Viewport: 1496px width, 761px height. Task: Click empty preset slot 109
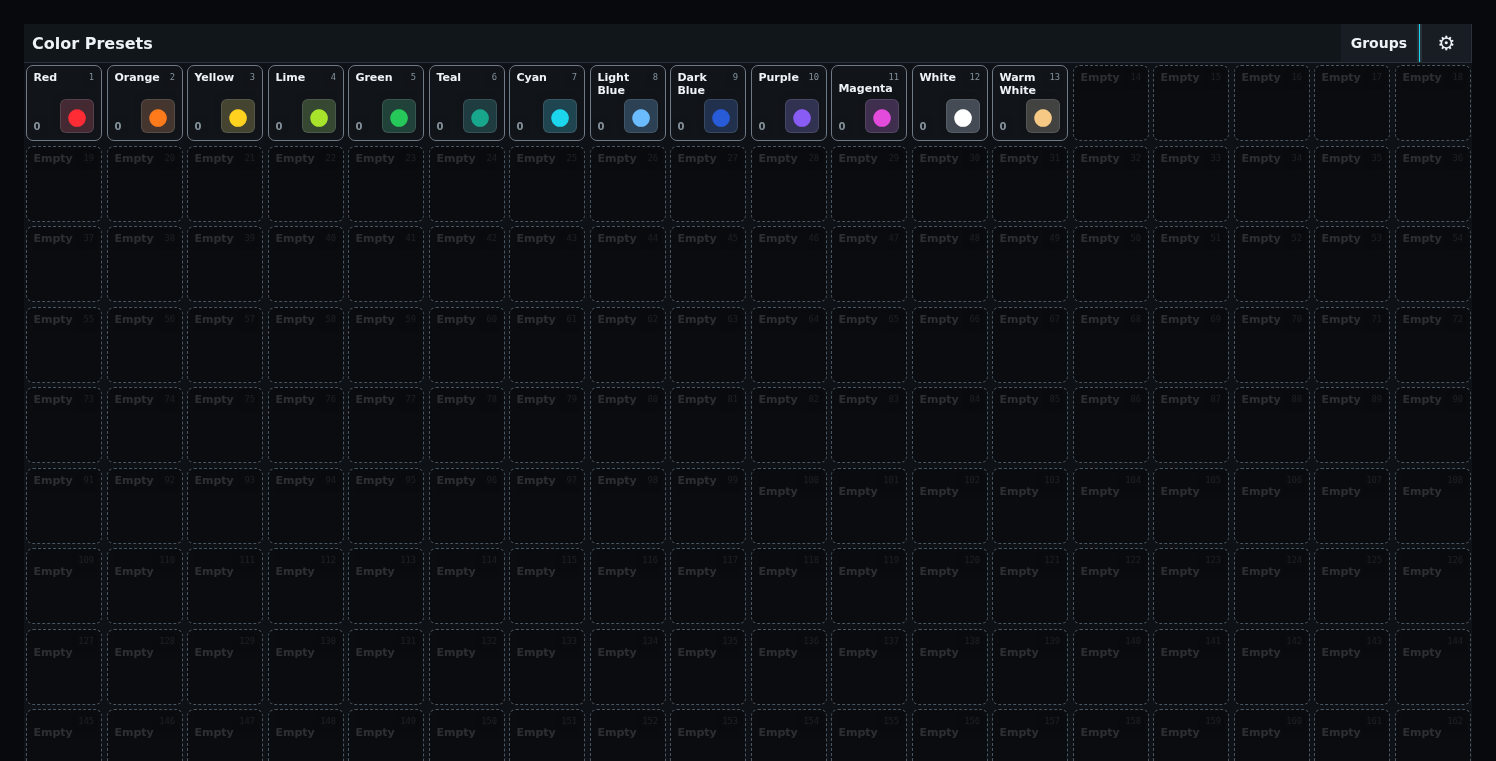click(64, 586)
